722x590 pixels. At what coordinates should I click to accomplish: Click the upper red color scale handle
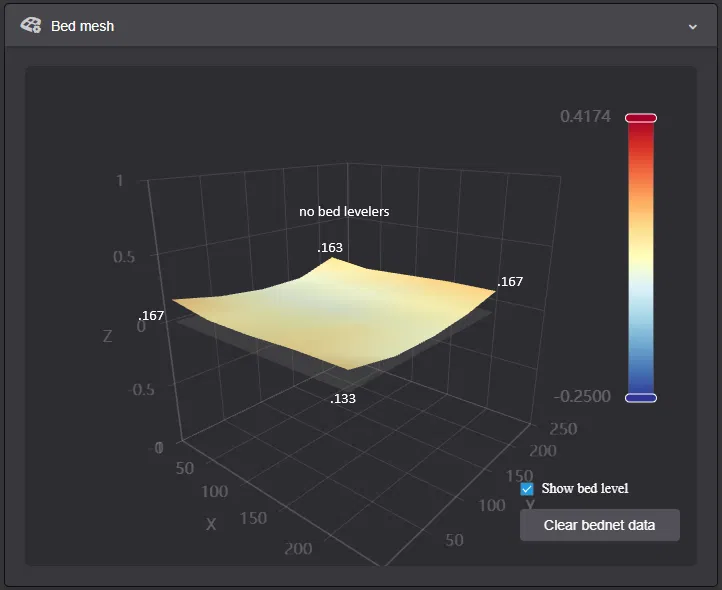point(640,118)
